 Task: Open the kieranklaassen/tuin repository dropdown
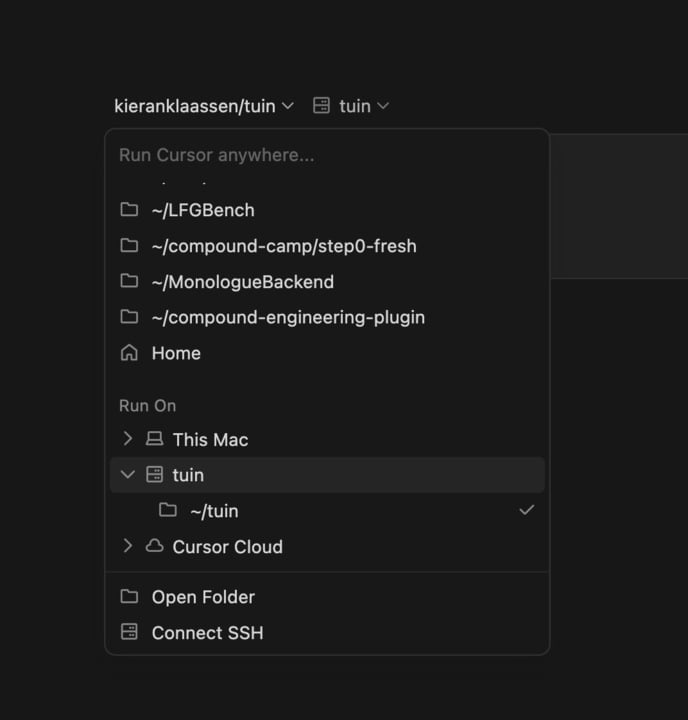[x=203, y=106]
